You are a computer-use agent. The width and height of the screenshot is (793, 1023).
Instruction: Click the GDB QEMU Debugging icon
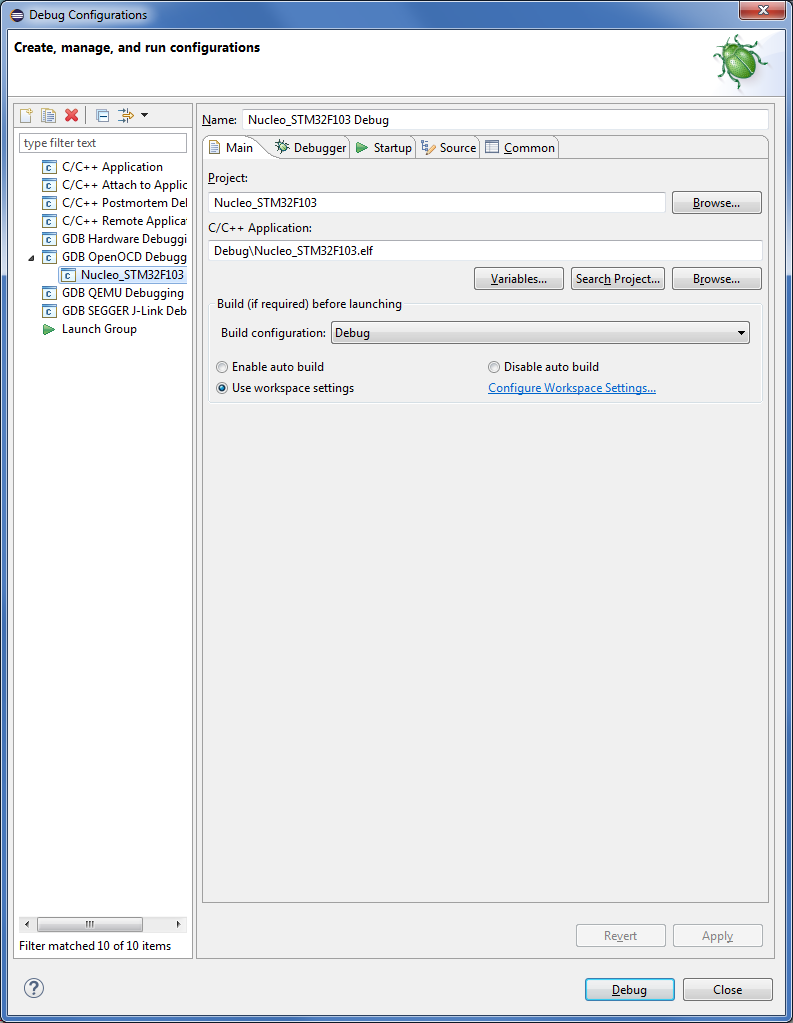tap(49, 293)
